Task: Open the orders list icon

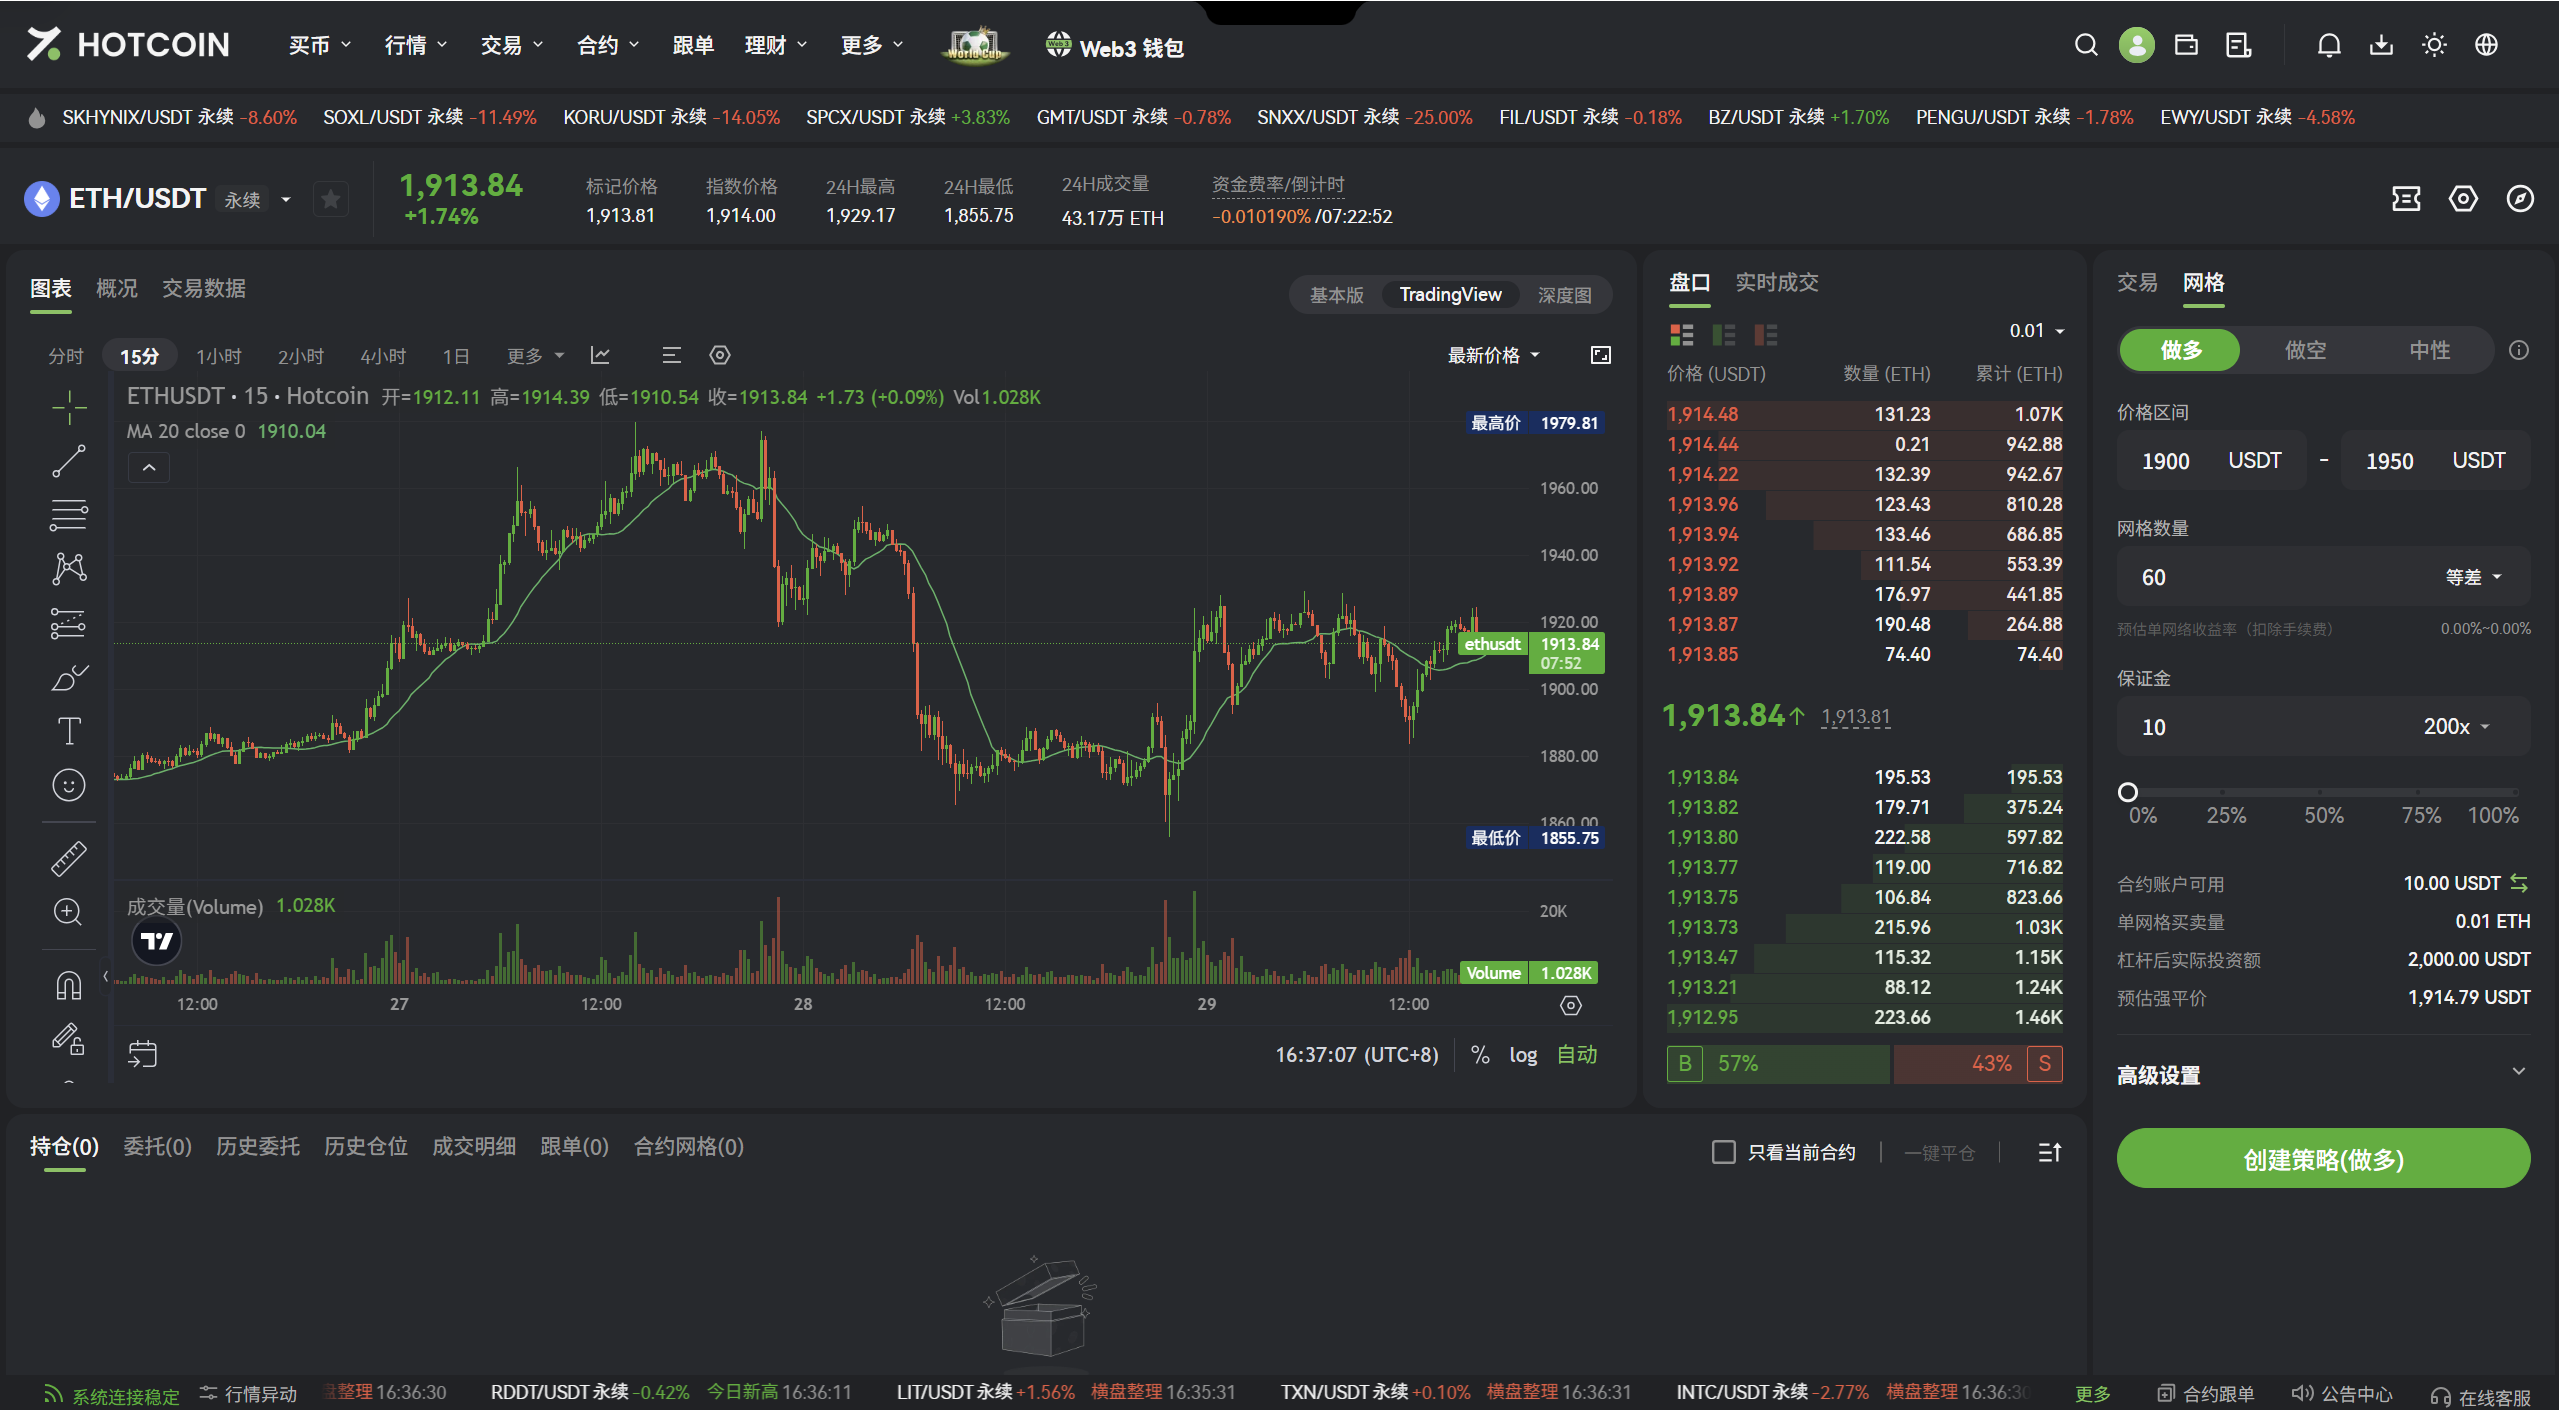Action: (2239, 45)
